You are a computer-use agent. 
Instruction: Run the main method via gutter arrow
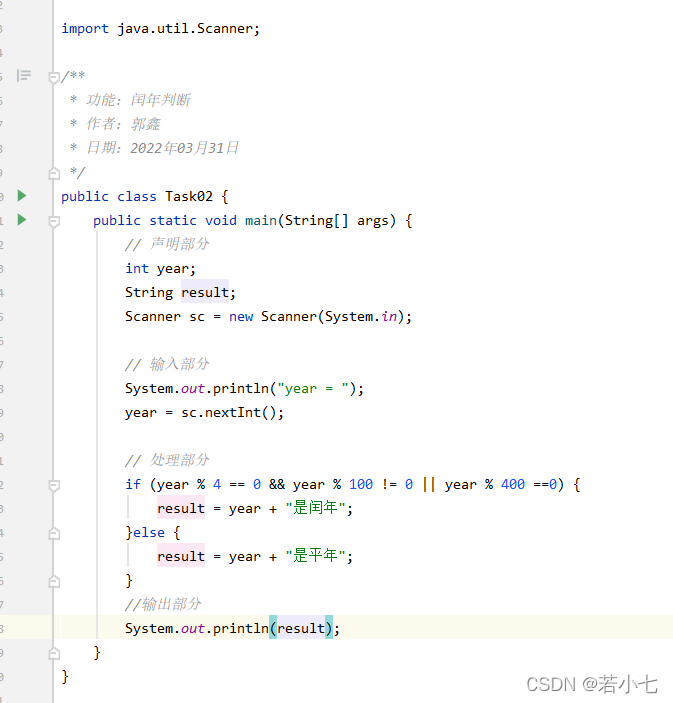pos(22,220)
